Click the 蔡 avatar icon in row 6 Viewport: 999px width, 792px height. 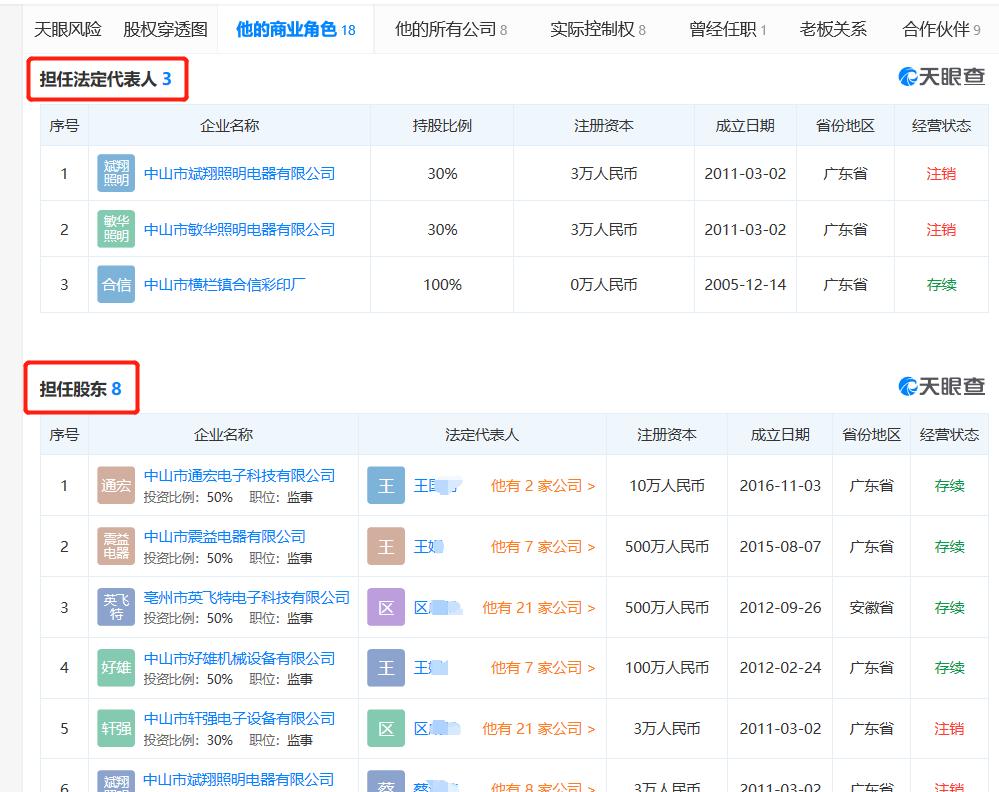(385, 786)
